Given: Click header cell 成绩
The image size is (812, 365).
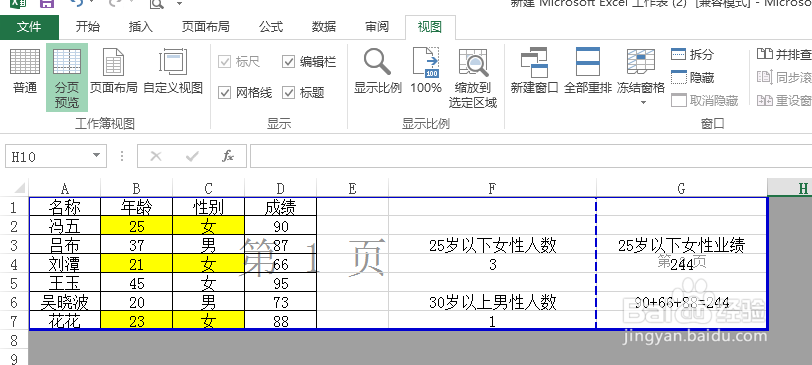Looking at the screenshot, I should (281, 208).
